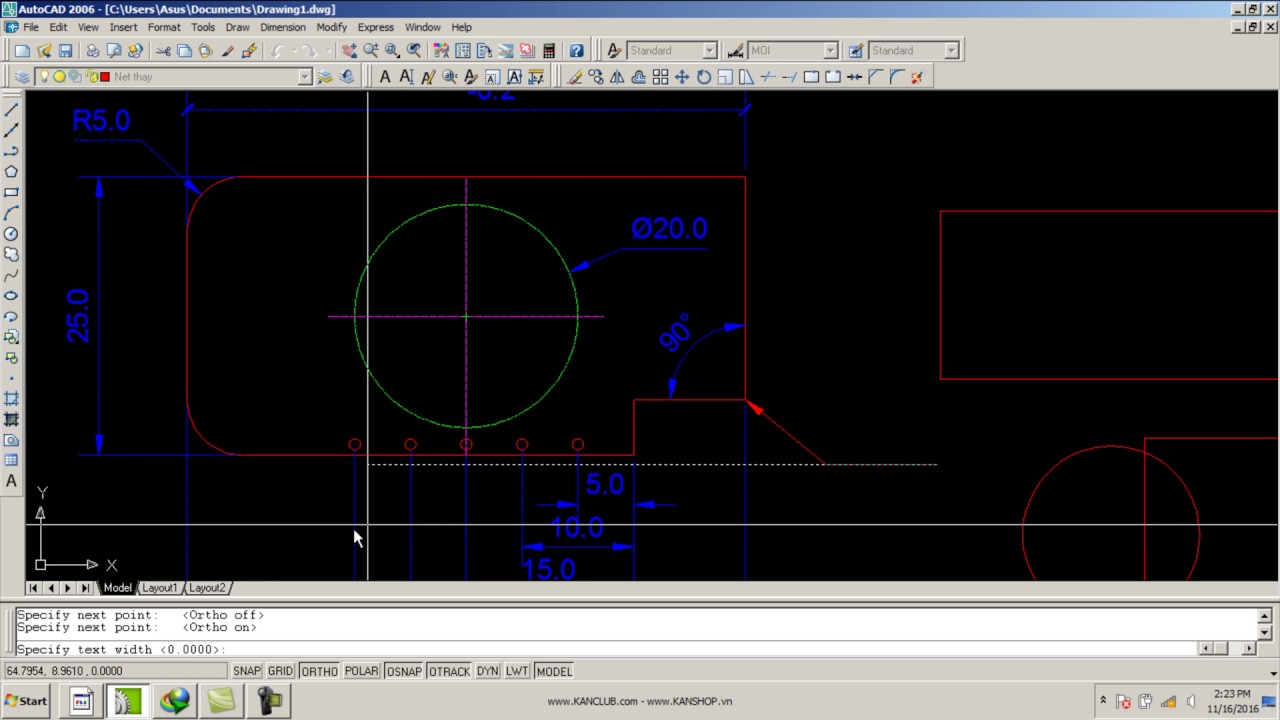Switch to the Layout1 tab
Screen dimensions: 1280x720
[159, 588]
